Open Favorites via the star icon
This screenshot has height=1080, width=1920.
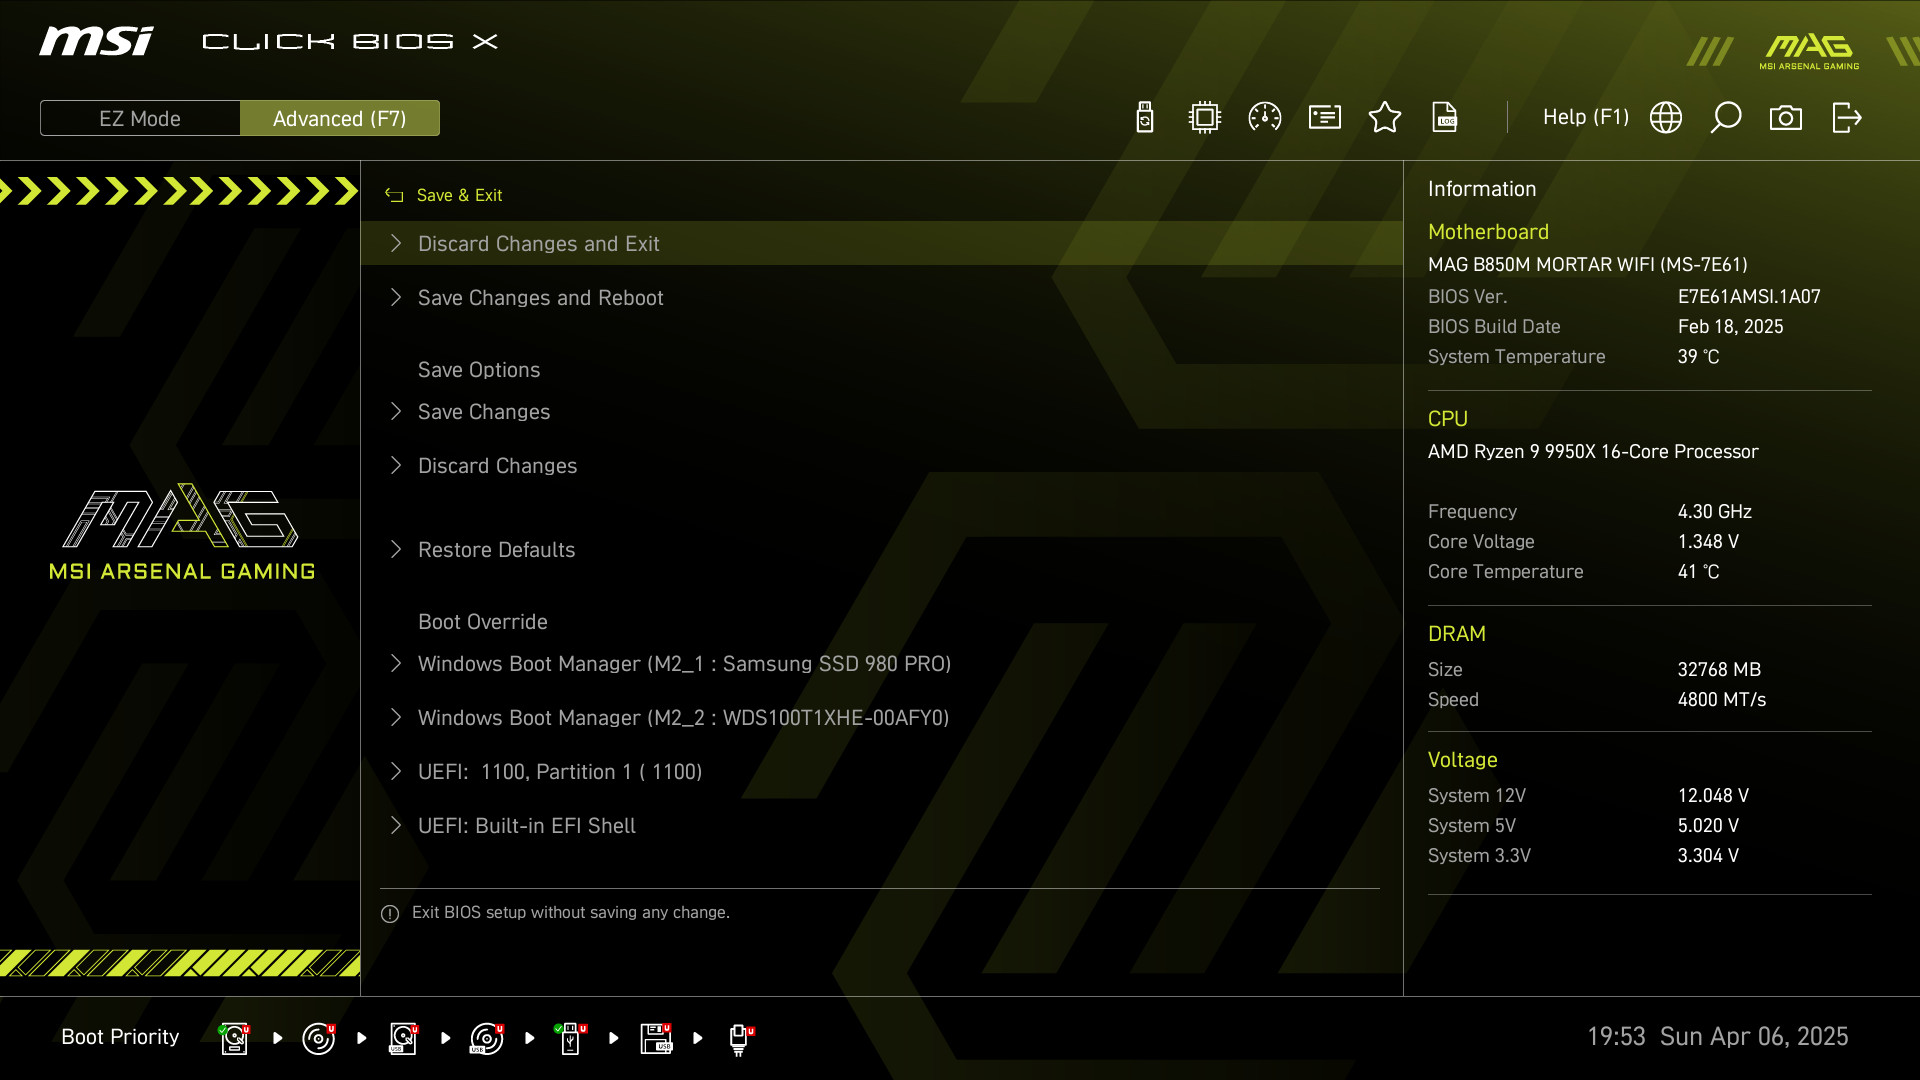1385,118
